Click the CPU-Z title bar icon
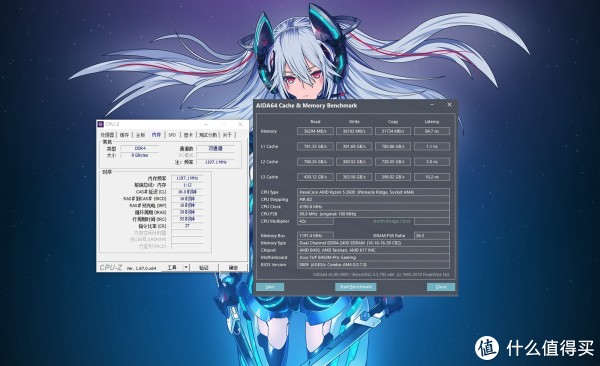The image size is (600, 366). (x=101, y=124)
